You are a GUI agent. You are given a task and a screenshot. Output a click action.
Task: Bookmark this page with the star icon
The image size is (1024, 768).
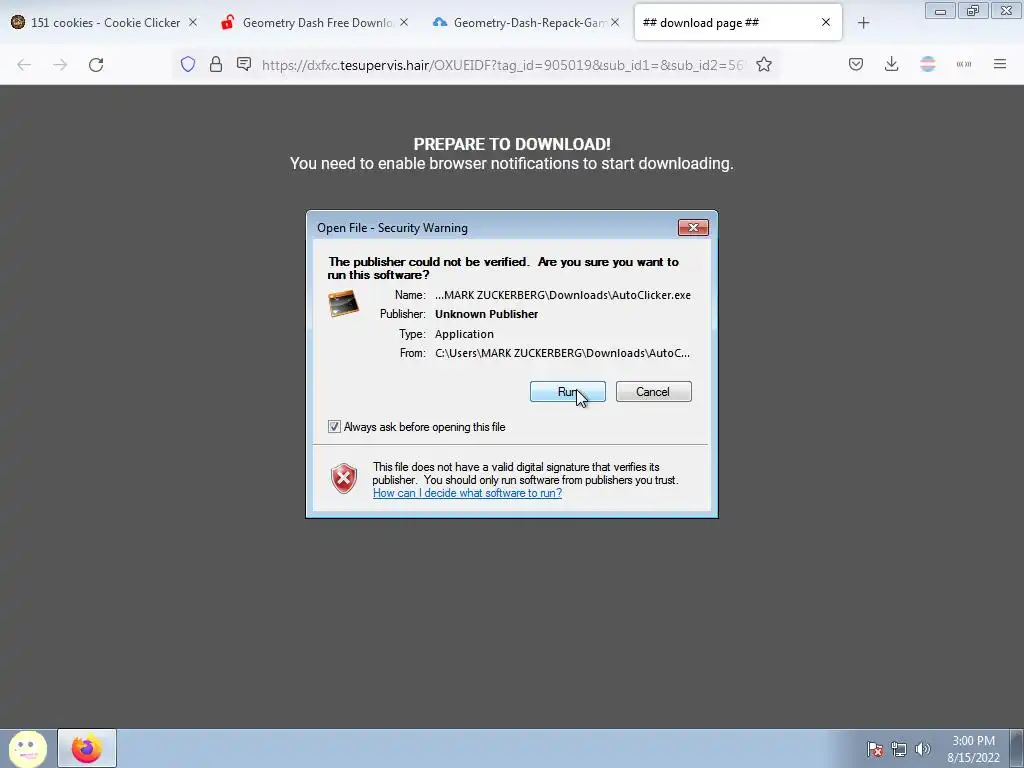(x=764, y=65)
